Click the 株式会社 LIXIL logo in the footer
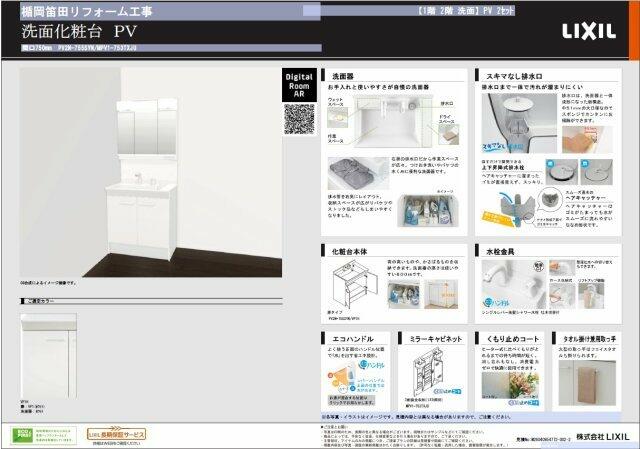The height and width of the screenshot is (449, 640). tap(602, 436)
